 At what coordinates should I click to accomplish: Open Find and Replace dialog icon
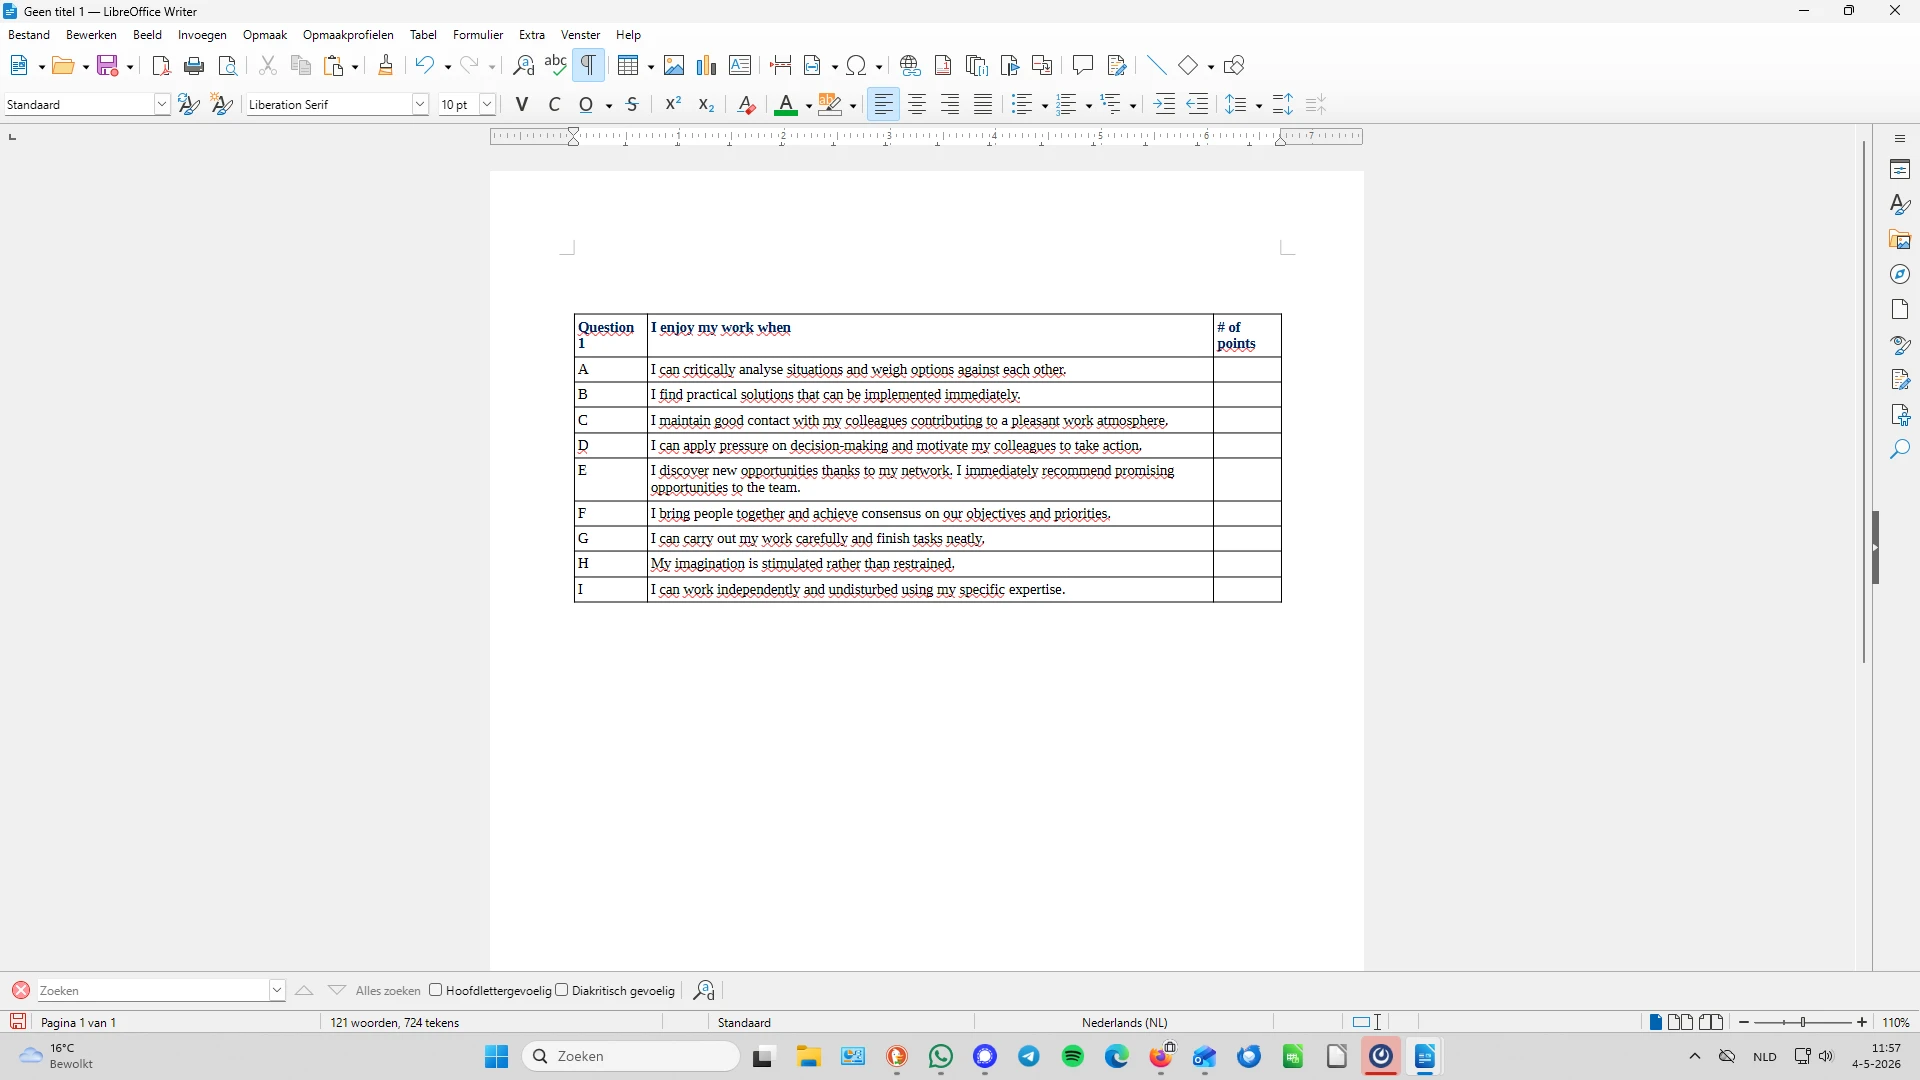click(523, 66)
